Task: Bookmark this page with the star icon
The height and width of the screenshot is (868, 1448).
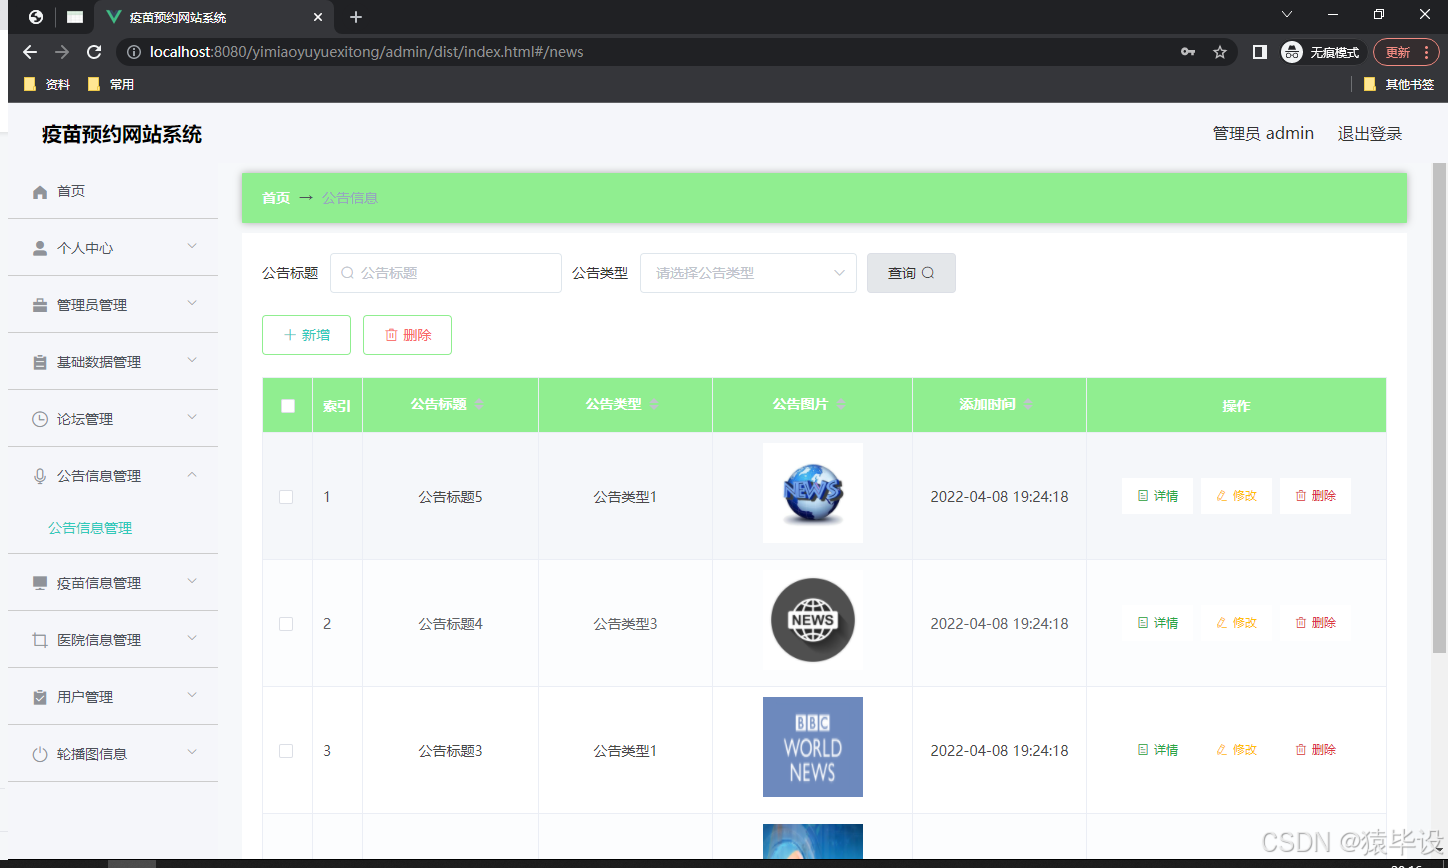Action: tap(1220, 52)
